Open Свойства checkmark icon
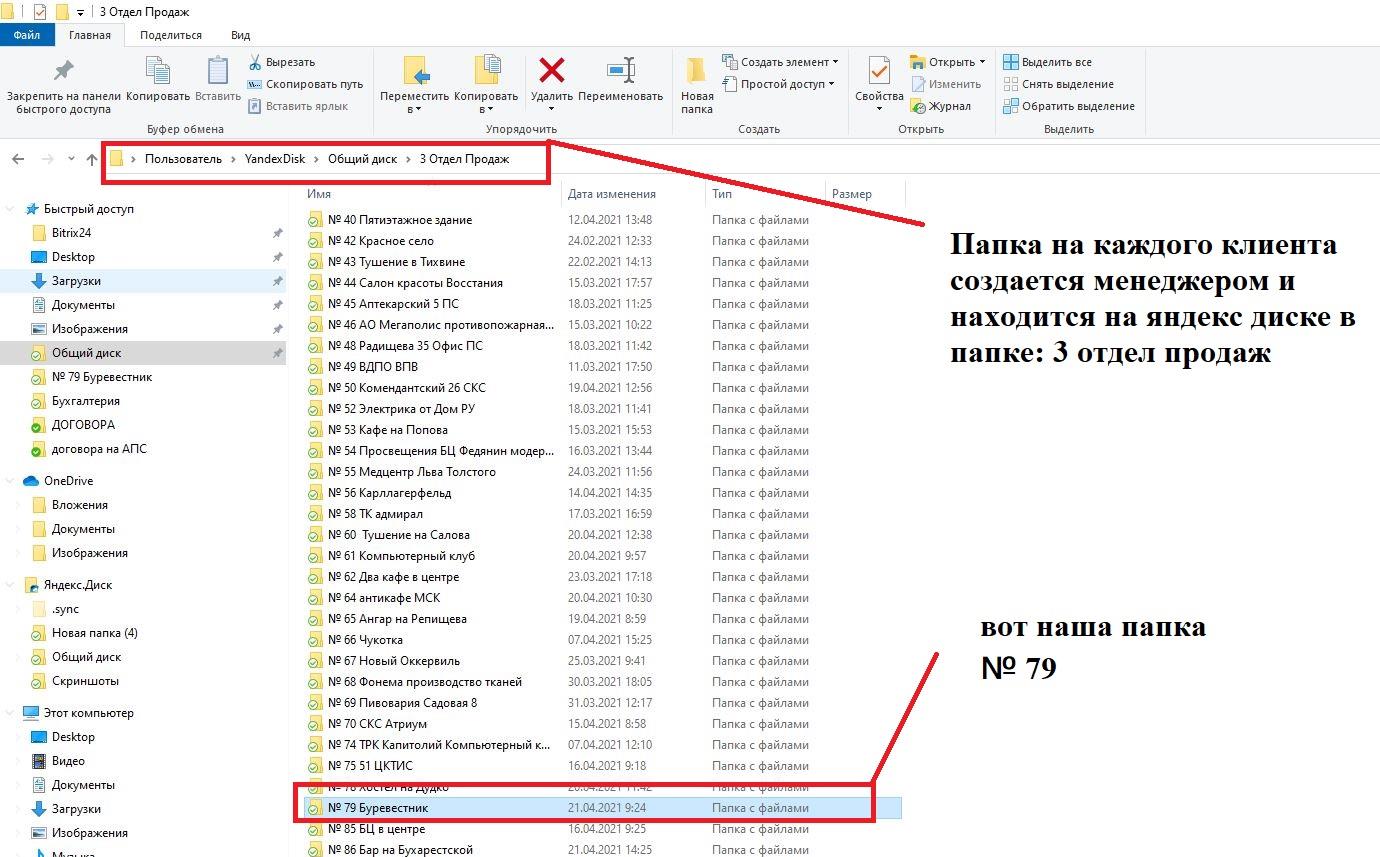This screenshot has height=857, width=1380. click(879, 70)
